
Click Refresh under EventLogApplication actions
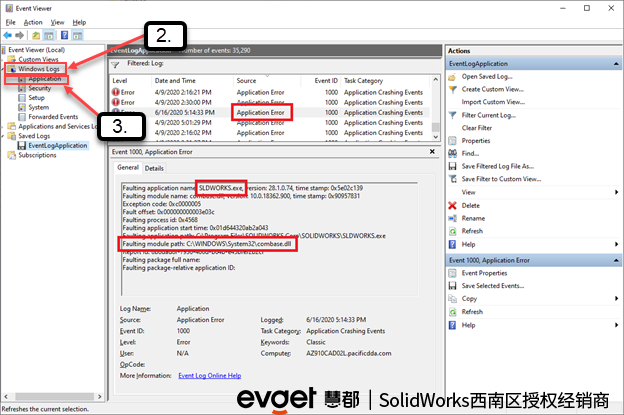[472, 231]
